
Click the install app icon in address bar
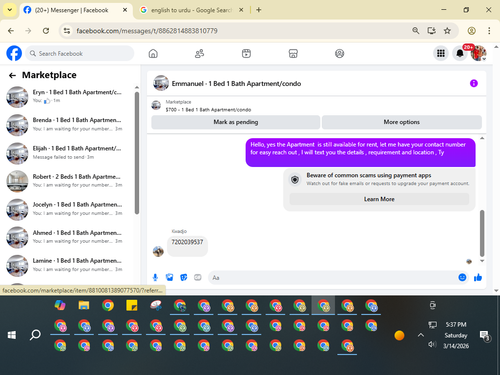[x=431, y=31]
